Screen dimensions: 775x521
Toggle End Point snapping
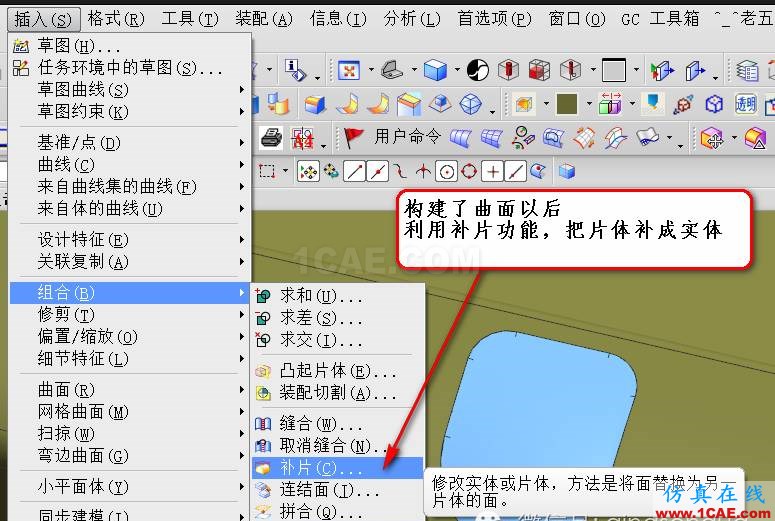tap(354, 172)
